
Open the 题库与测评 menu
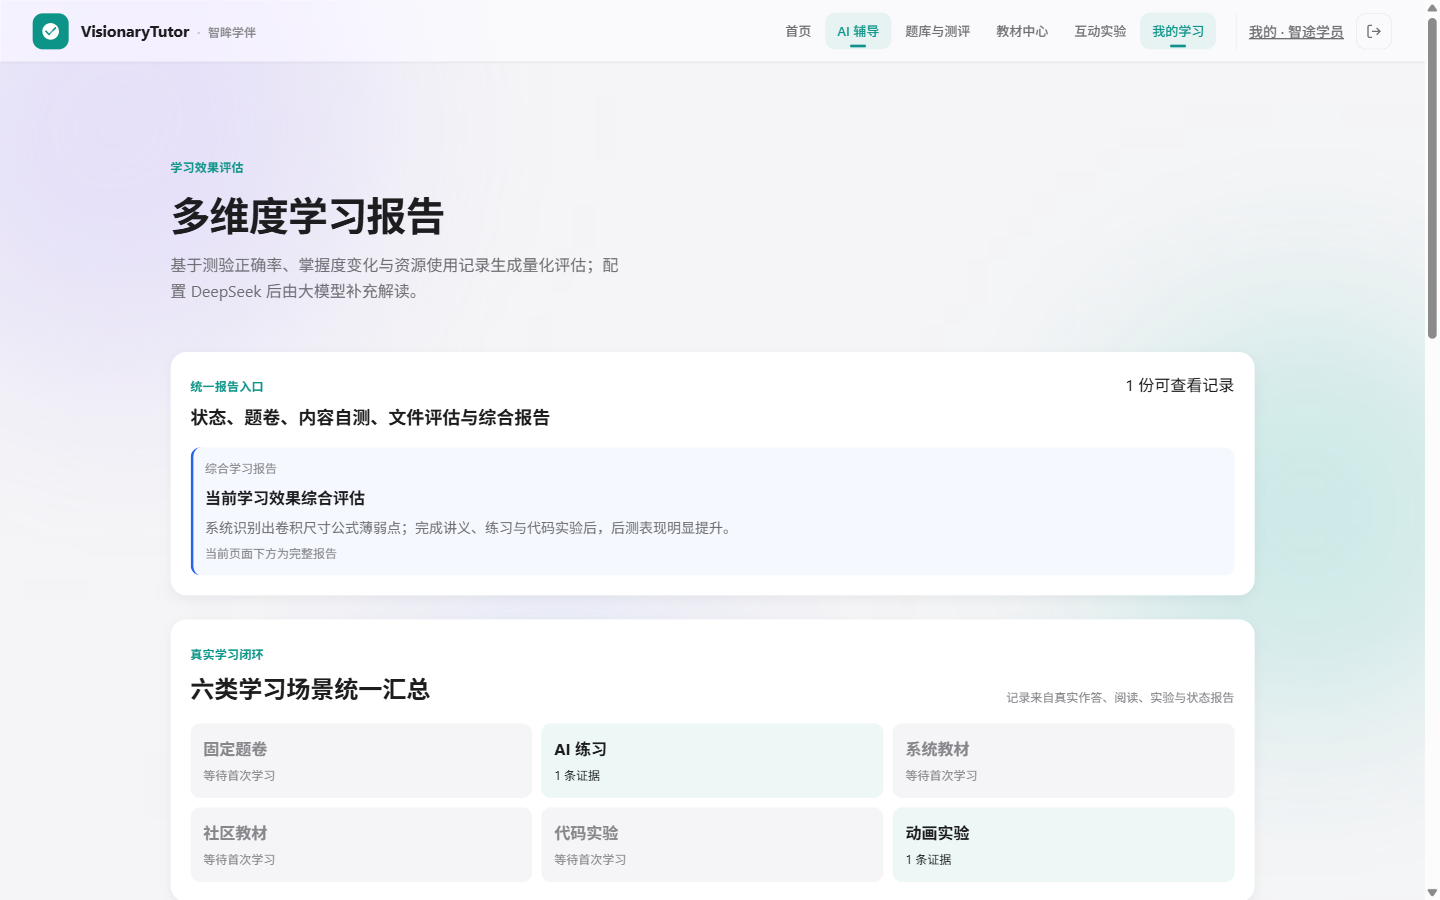tap(937, 31)
